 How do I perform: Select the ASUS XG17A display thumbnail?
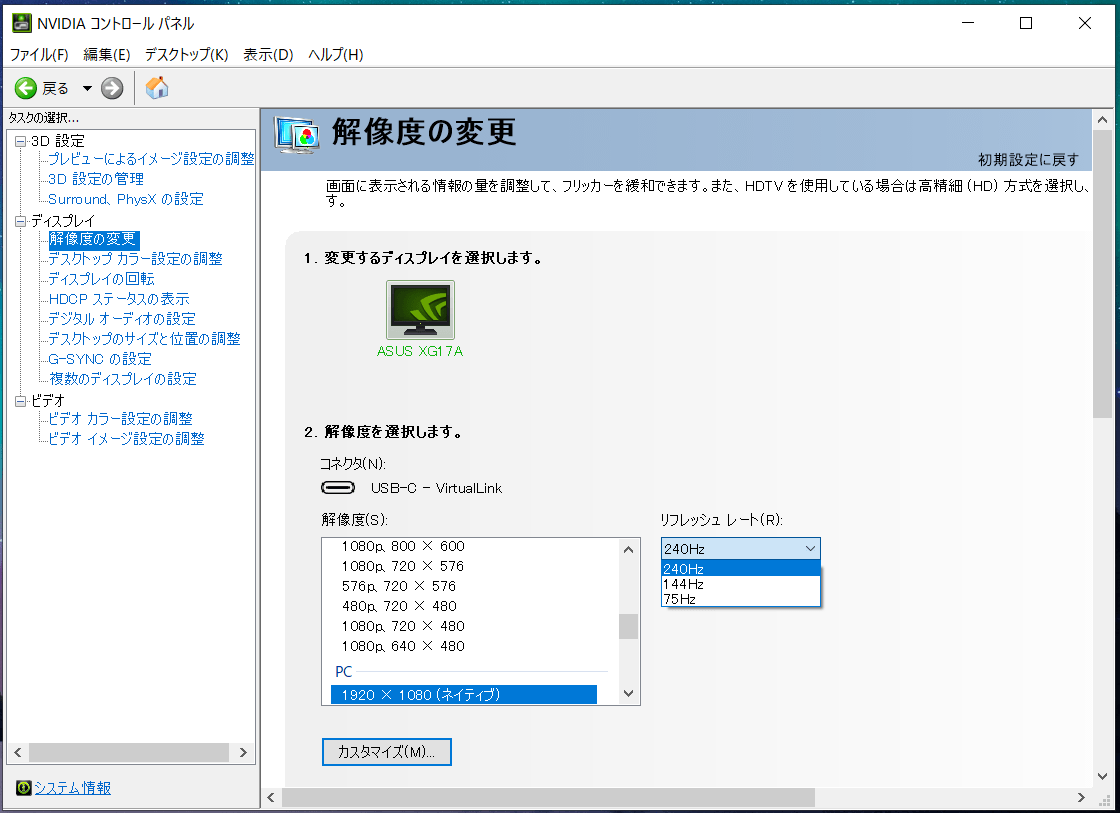(x=420, y=309)
